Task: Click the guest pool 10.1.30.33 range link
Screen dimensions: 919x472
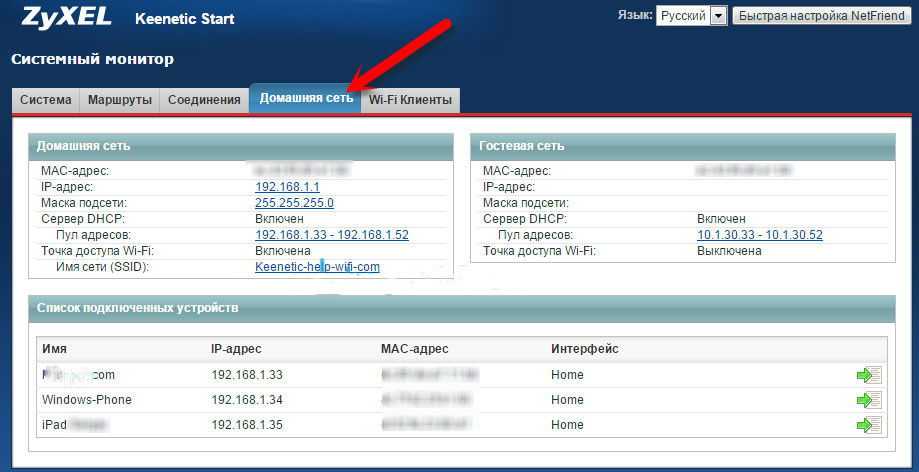Action: 759,235
